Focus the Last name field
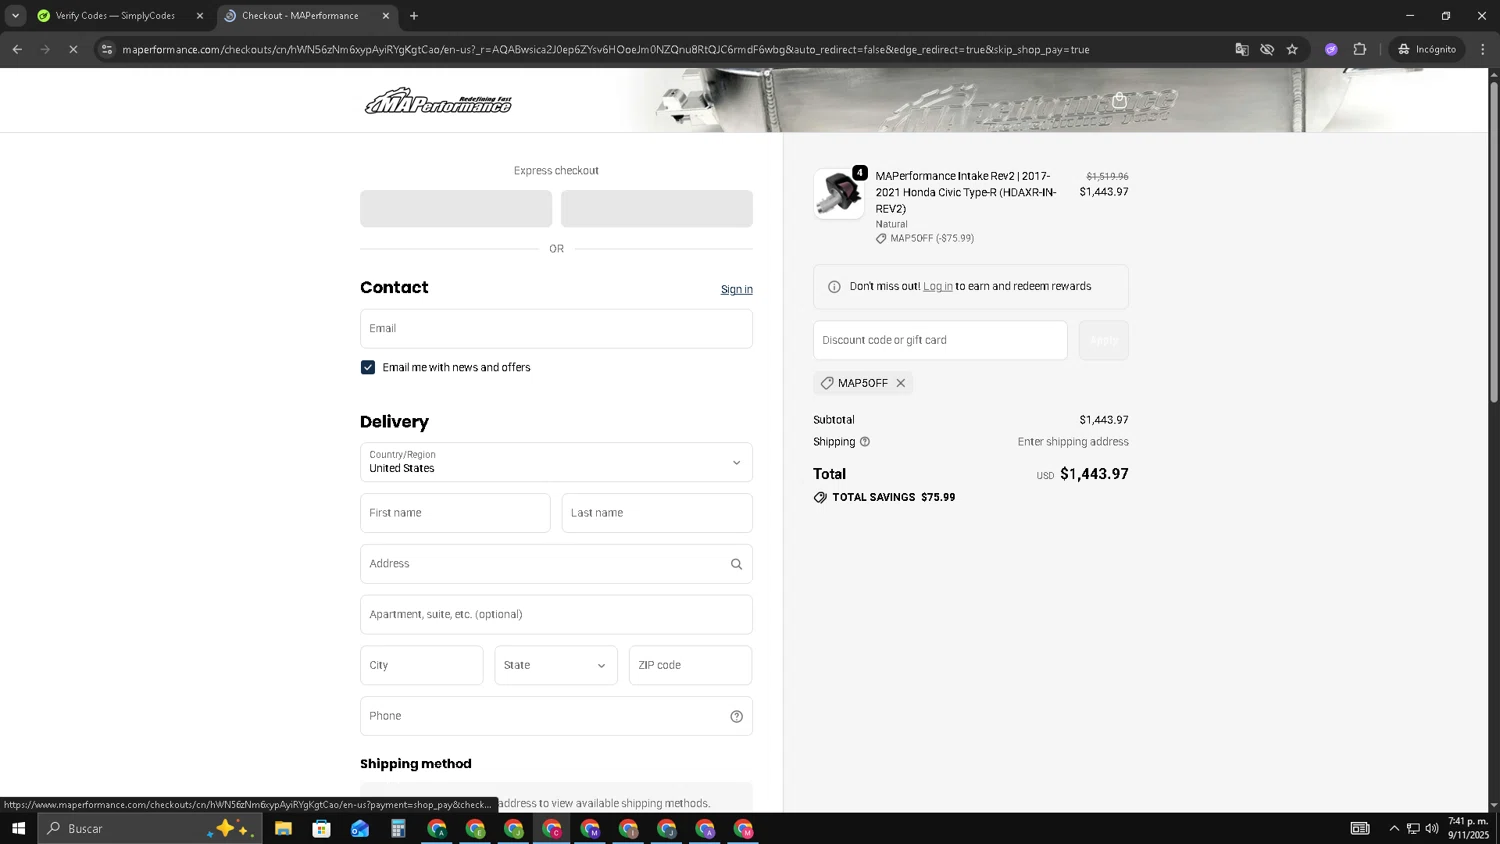The height and width of the screenshot is (844, 1500). pos(657,513)
